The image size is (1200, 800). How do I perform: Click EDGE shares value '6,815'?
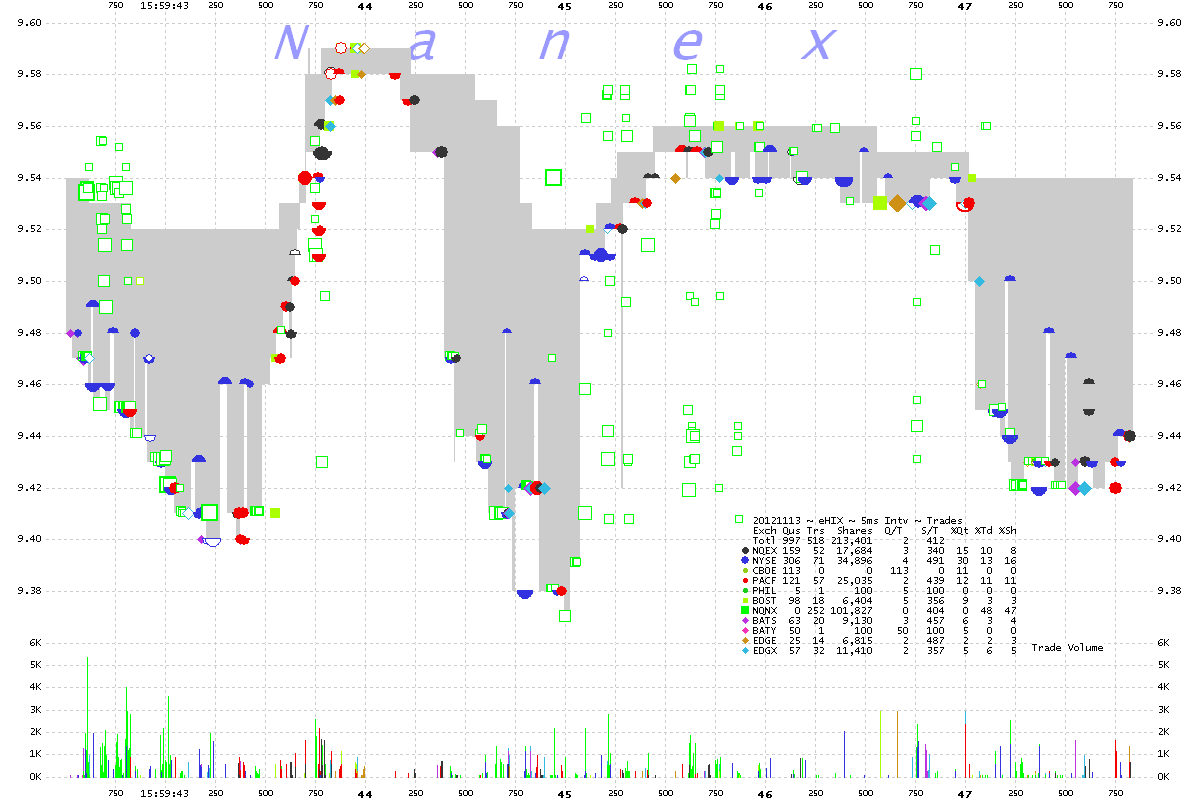point(857,641)
